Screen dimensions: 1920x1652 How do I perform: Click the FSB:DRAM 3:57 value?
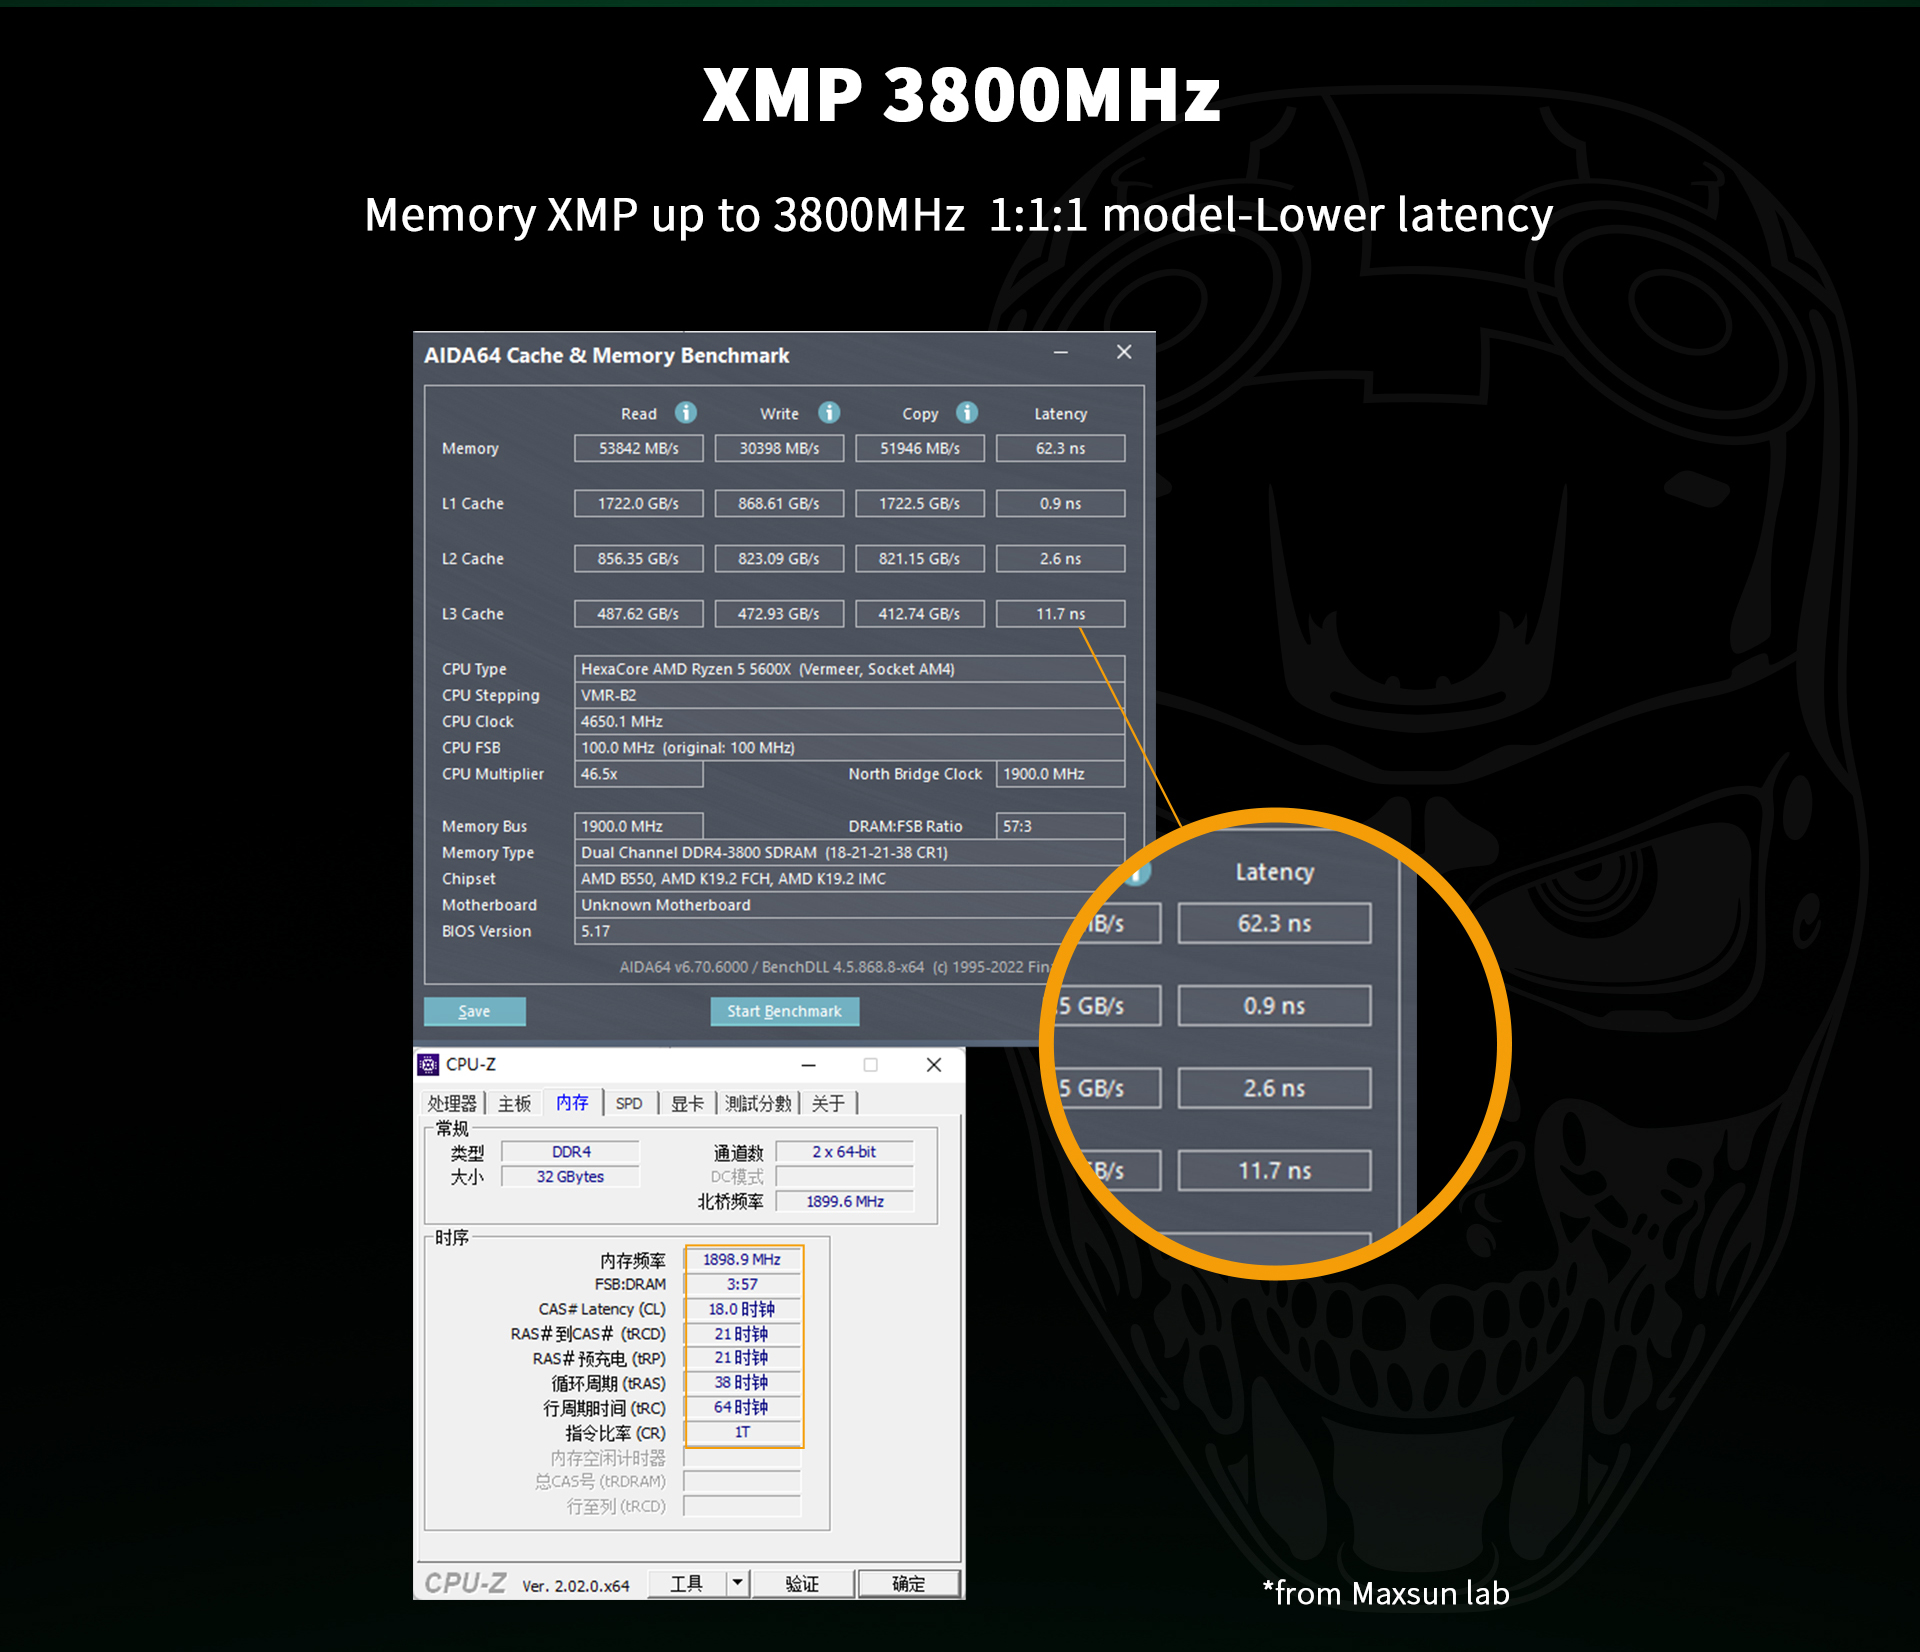tap(742, 1284)
